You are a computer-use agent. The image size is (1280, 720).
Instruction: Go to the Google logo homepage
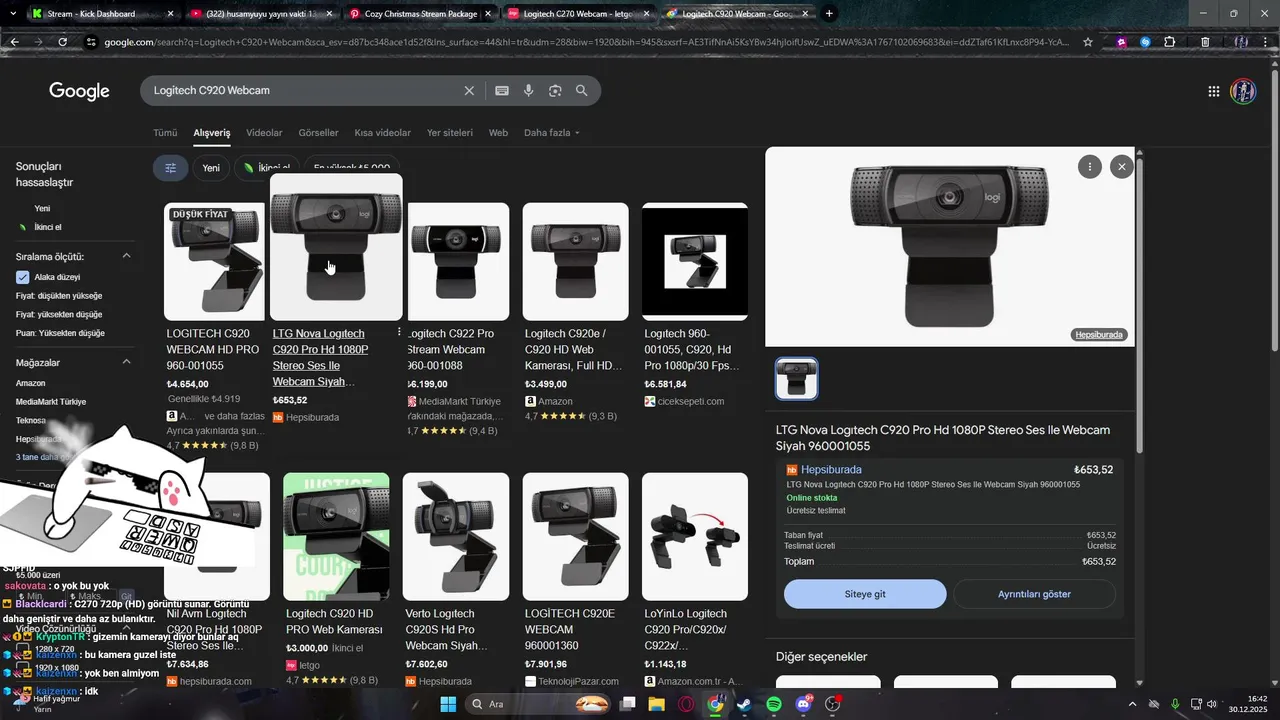[79, 91]
